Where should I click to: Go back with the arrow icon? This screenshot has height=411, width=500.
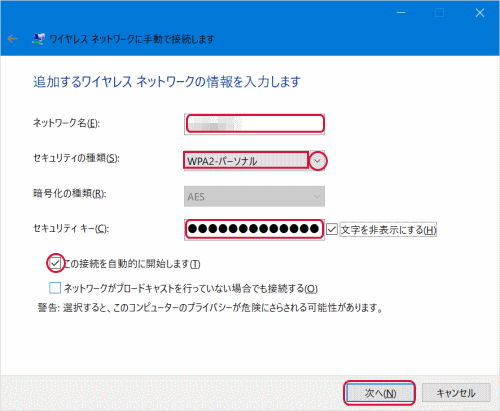13,39
